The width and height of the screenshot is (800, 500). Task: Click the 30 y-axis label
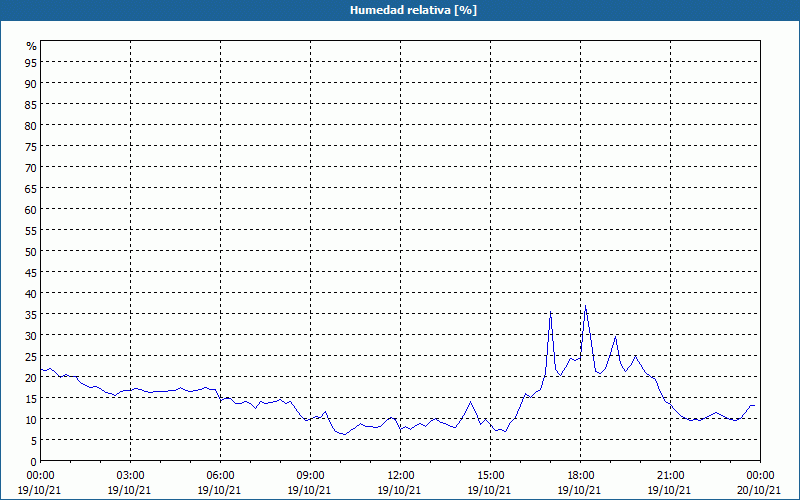click(31, 335)
